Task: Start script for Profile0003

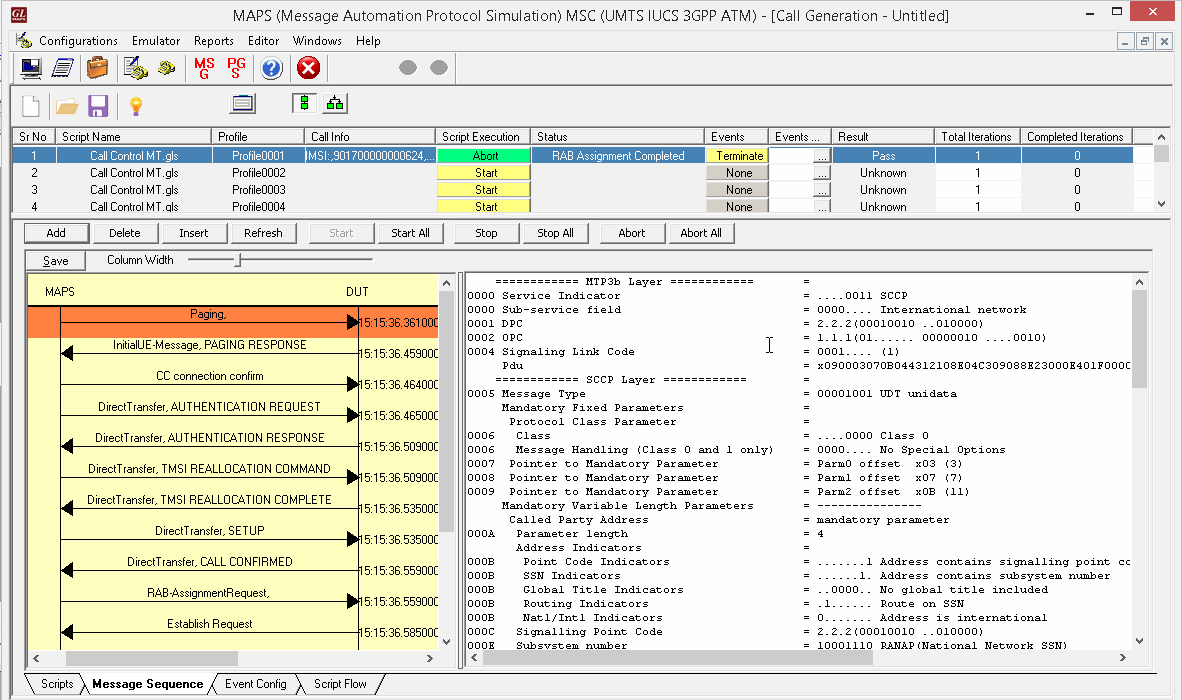Action: [485, 190]
